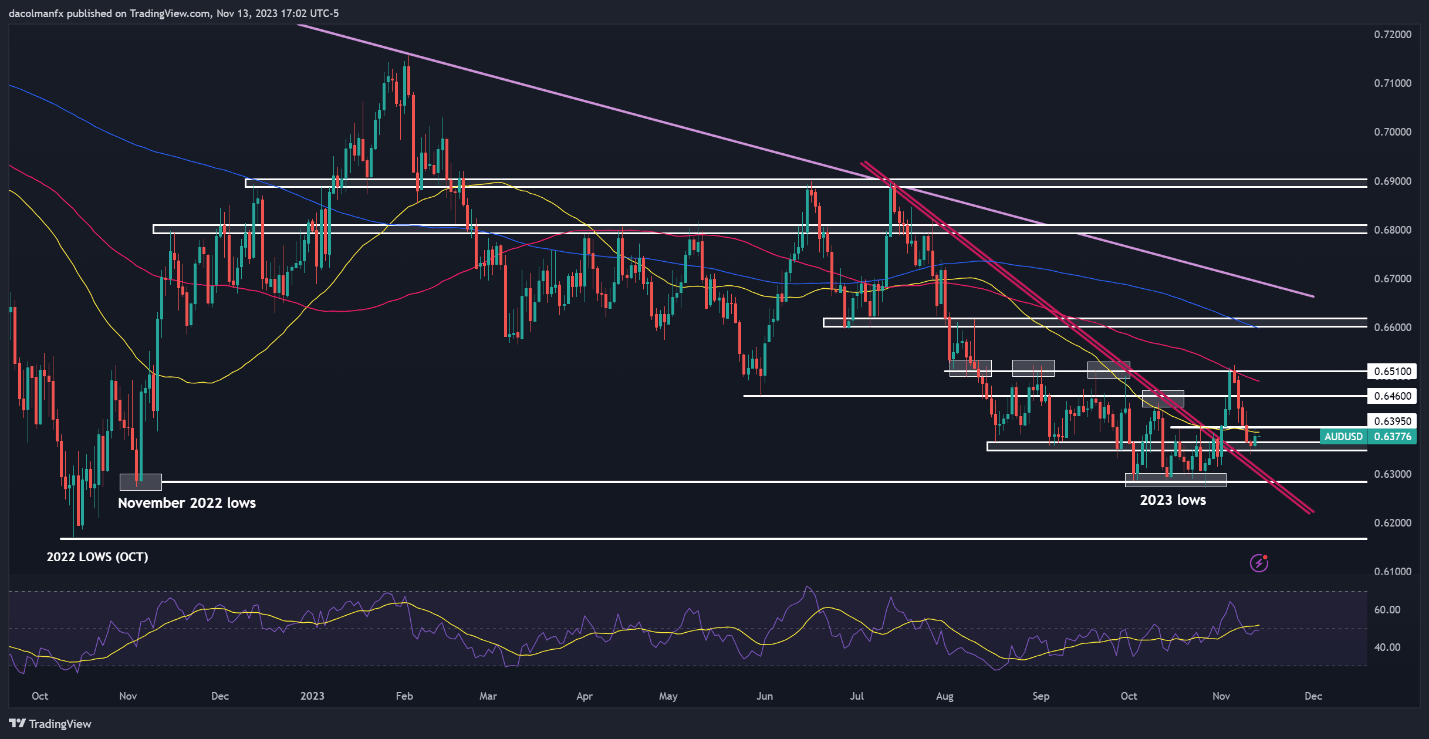Click the RSI 40.00 axis value
This screenshot has width=1429, height=739.
[1386, 648]
